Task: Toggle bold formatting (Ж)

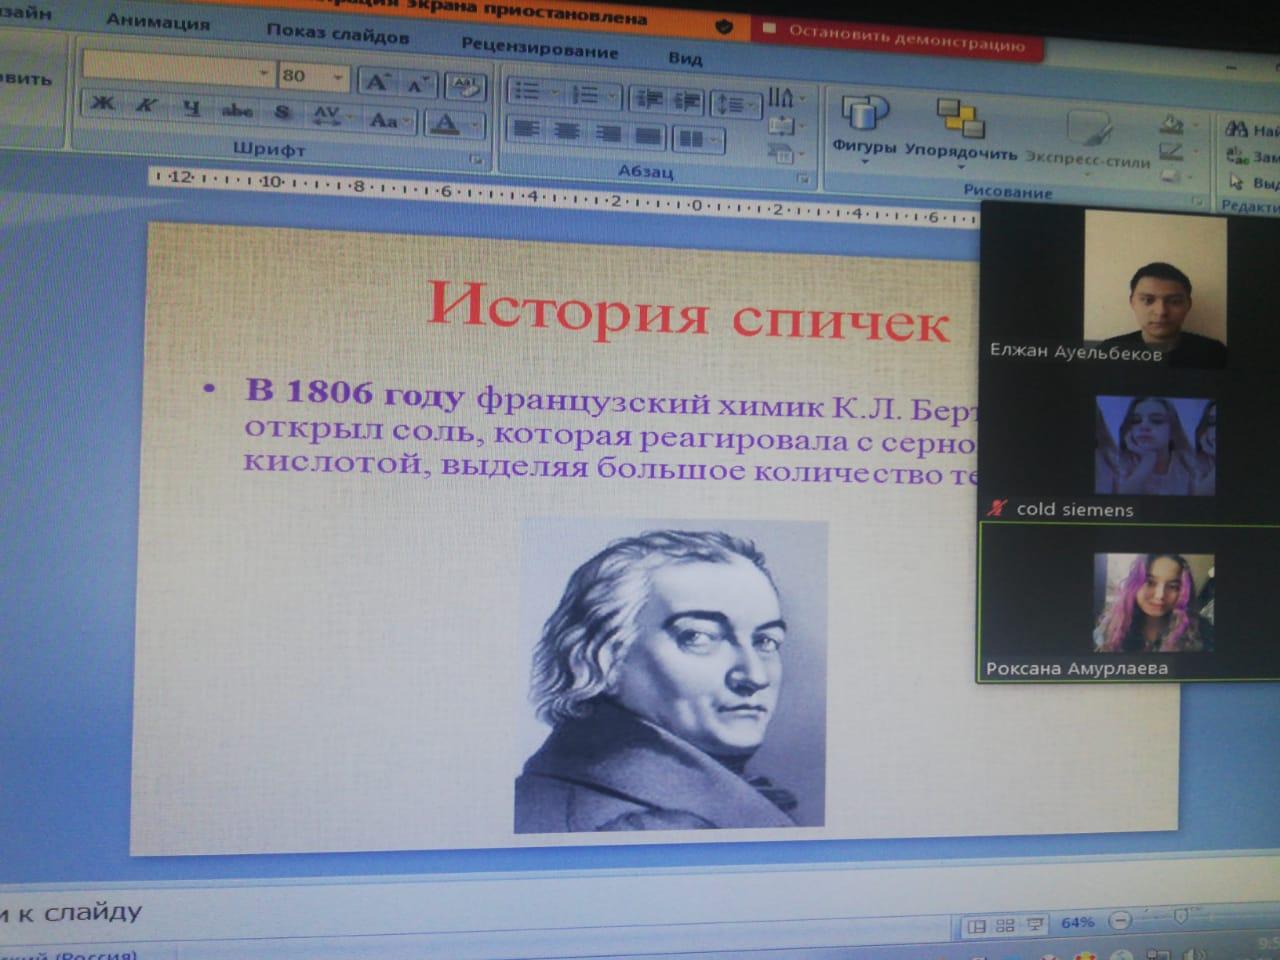Action: (103, 103)
